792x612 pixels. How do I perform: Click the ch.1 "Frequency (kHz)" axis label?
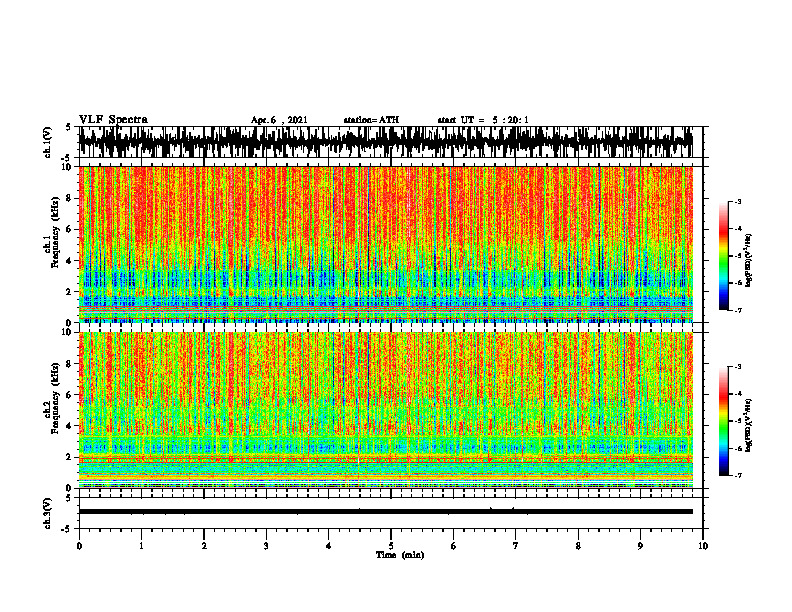point(55,232)
